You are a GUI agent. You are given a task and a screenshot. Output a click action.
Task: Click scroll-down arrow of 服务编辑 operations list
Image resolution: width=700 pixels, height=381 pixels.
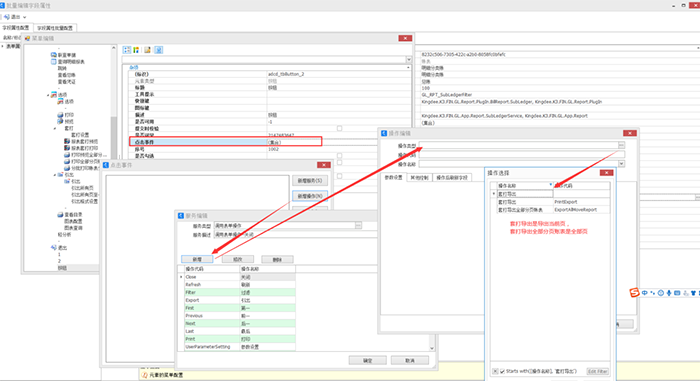432,348
